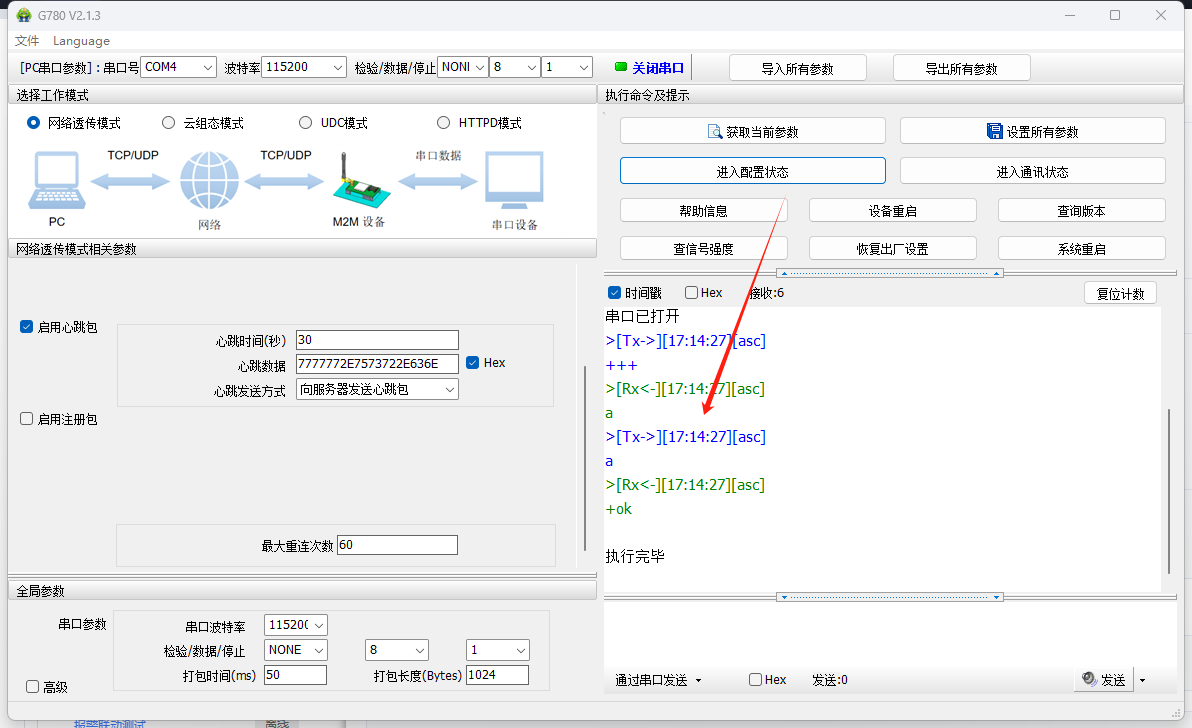Click the 设置所有参数 save button

tap(1032, 131)
